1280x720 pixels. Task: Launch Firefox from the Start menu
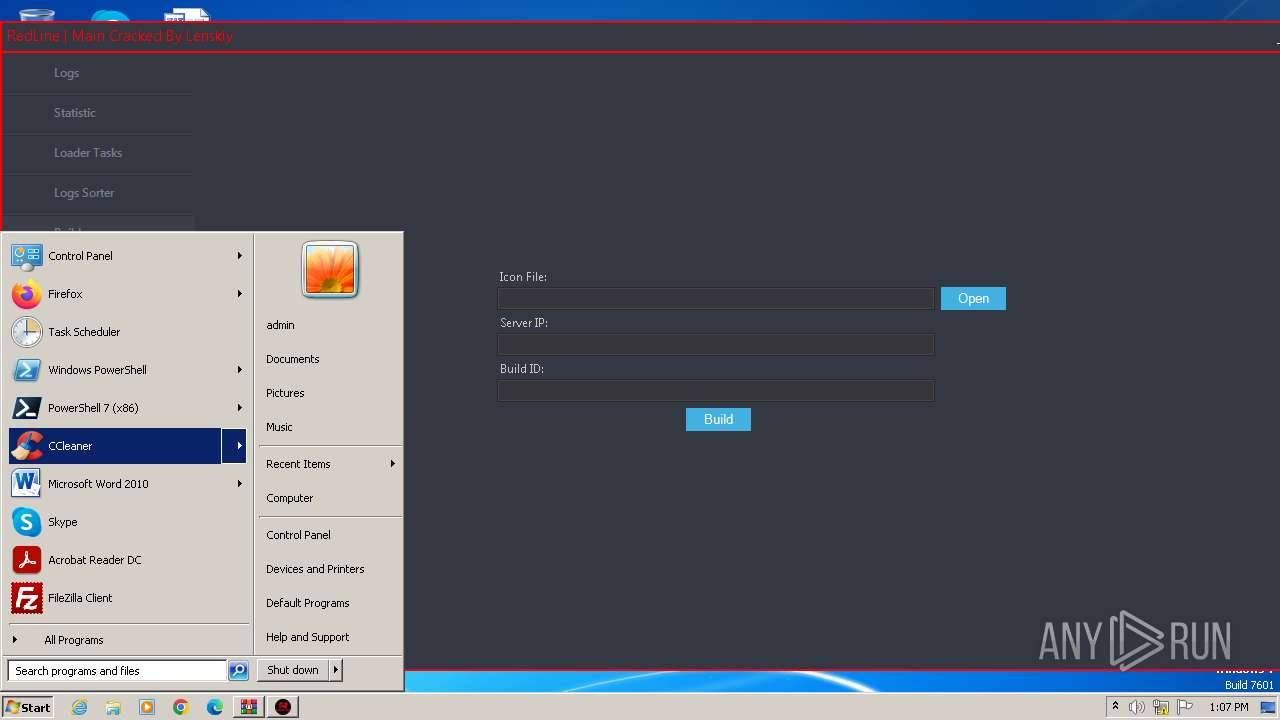pyautogui.click(x=26, y=294)
